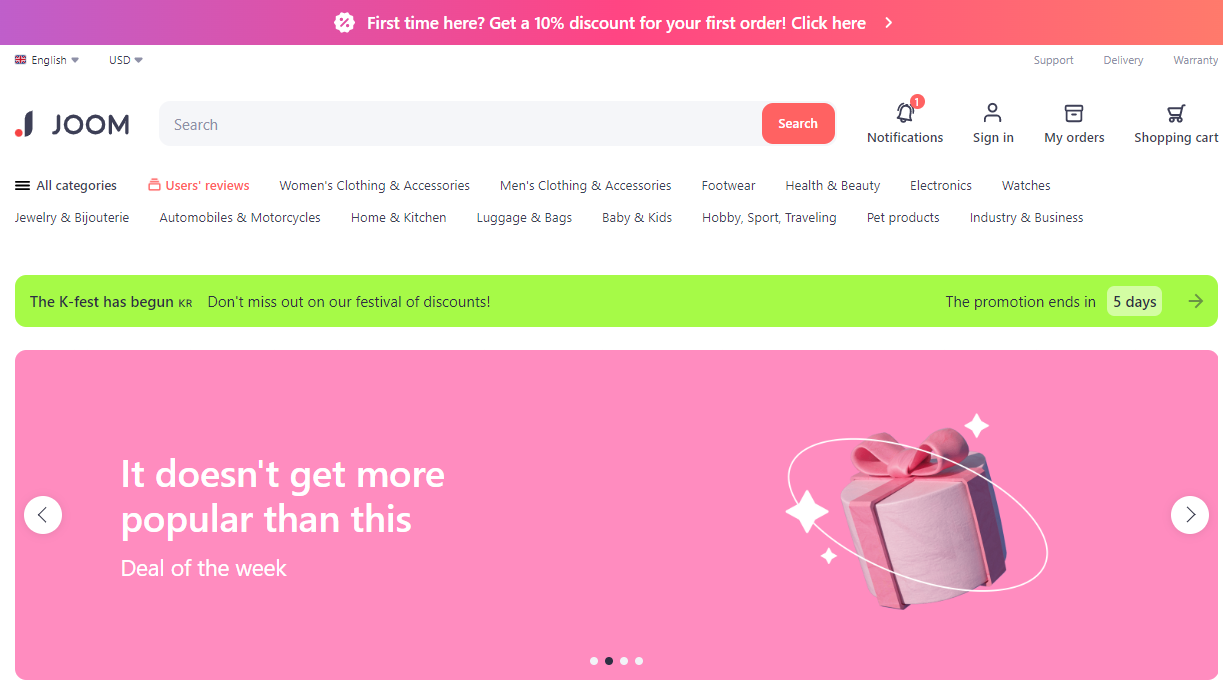Open My orders box icon
The image size is (1223, 684).
[x=1074, y=112]
